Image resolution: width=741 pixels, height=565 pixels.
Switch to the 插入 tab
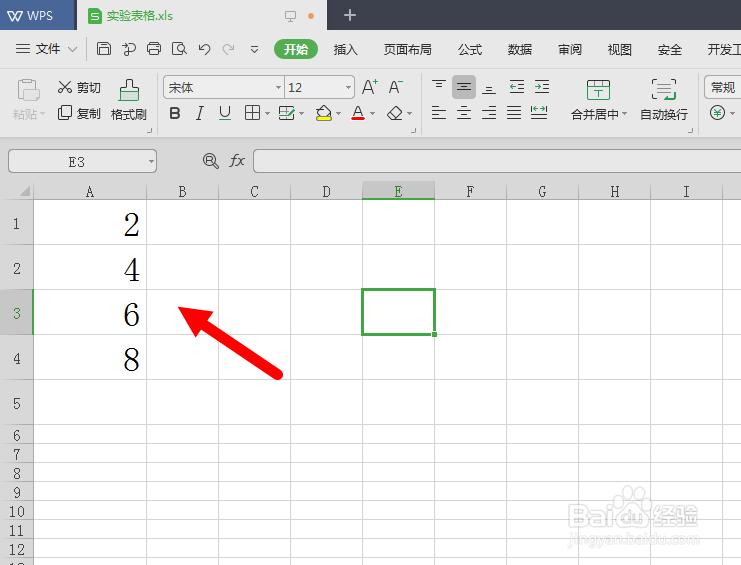pos(345,49)
